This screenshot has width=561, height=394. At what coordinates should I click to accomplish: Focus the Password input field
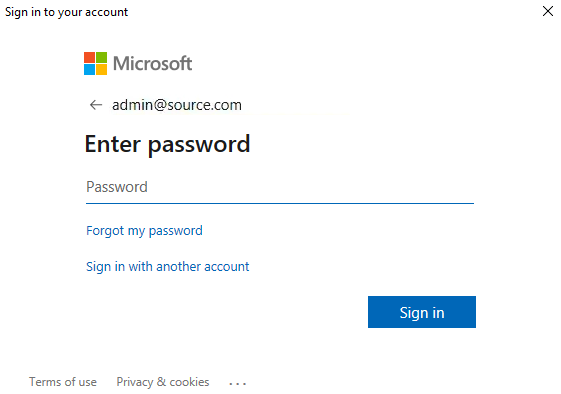pyautogui.click(x=280, y=188)
